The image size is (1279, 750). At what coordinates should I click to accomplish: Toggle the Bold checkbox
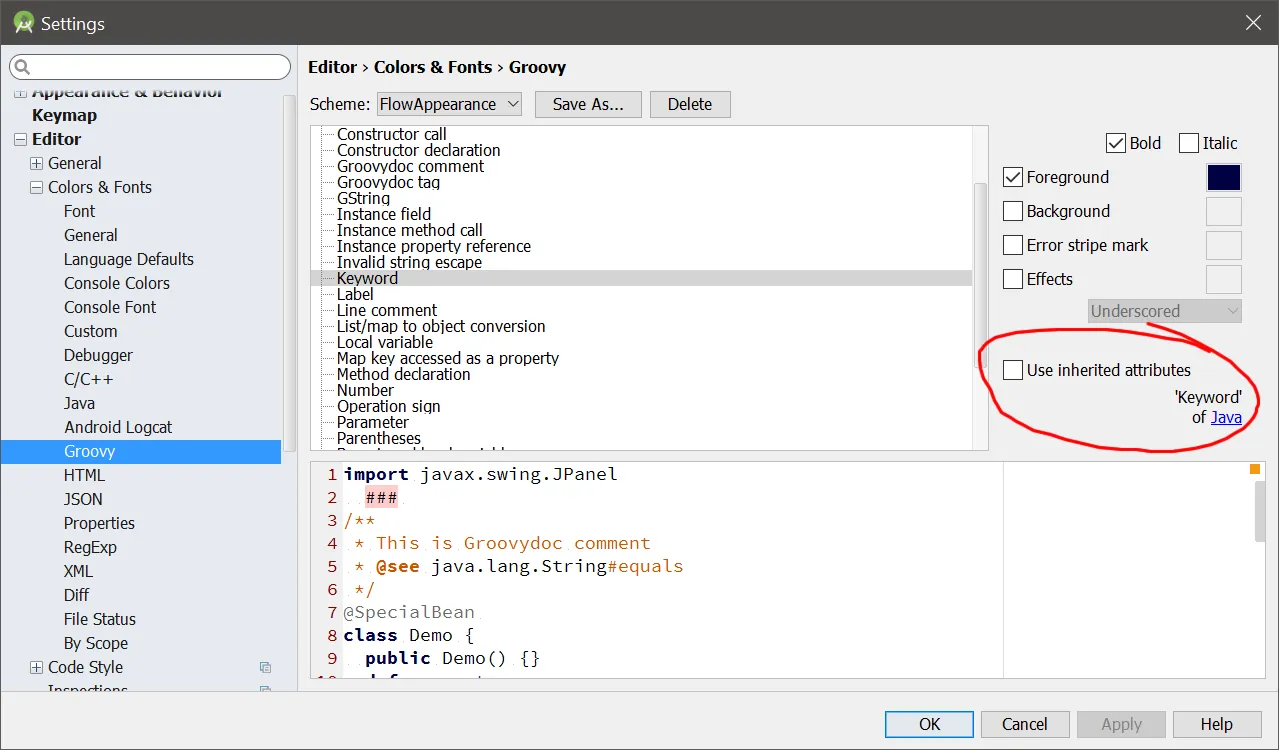pyautogui.click(x=1116, y=143)
